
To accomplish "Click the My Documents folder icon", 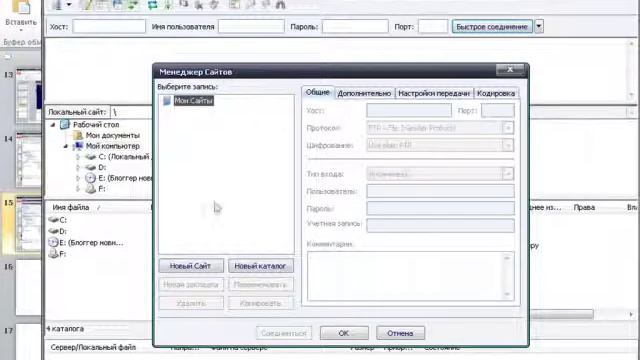I will click(x=78, y=135).
